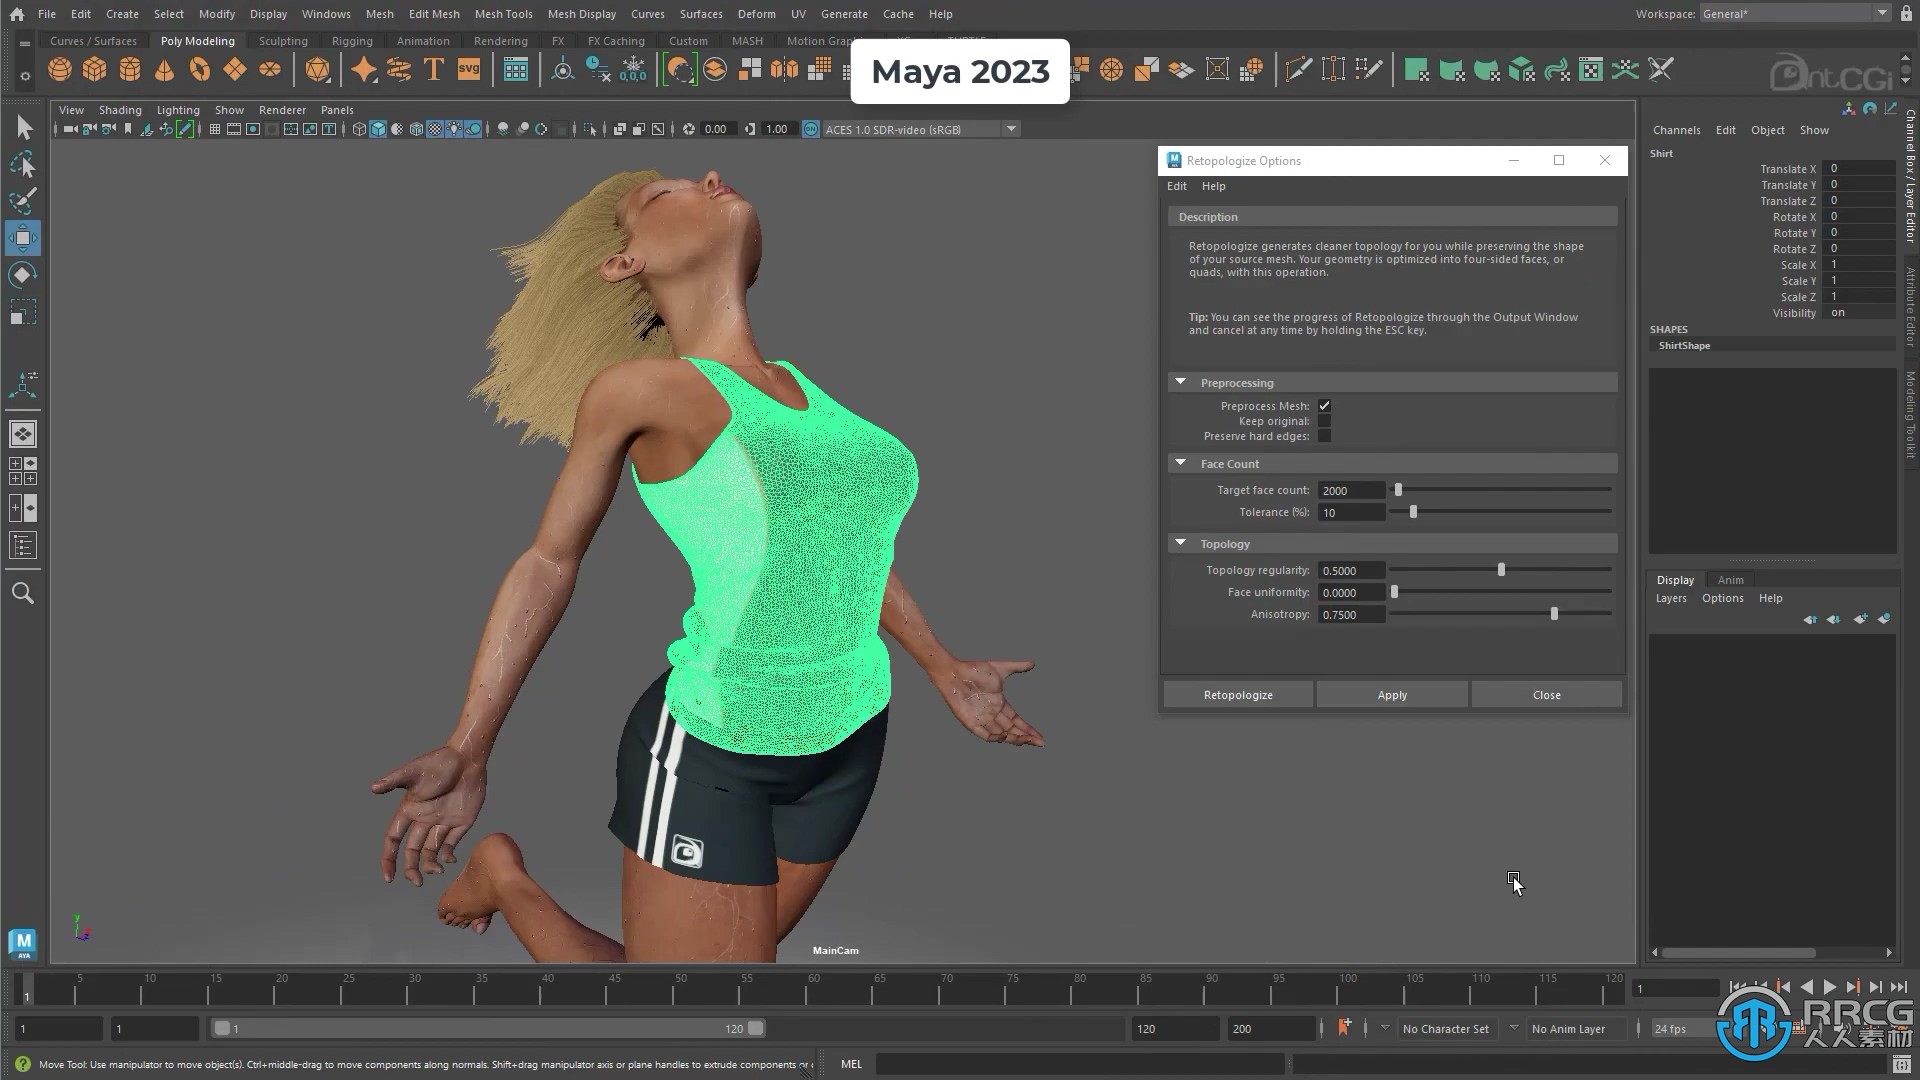Expand the Preprocessing section
1920x1080 pixels.
[x=1182, y=381]
